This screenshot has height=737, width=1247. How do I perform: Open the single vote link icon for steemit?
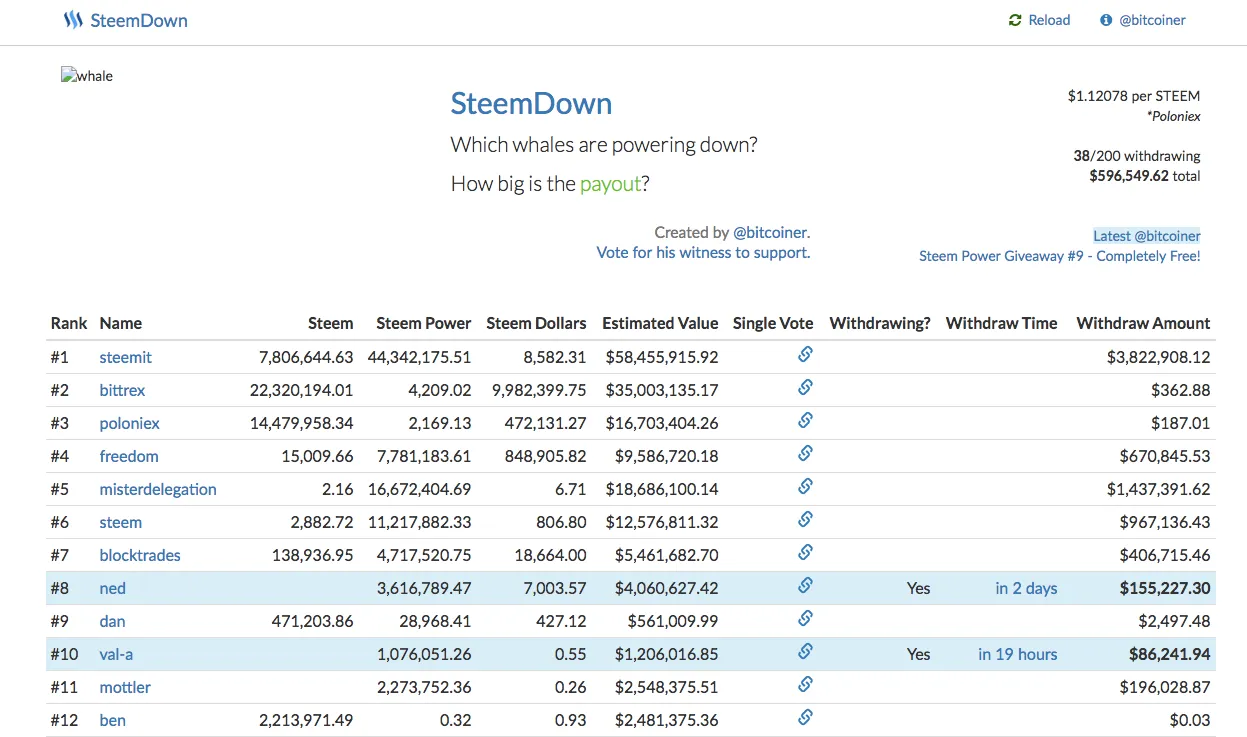[805, 354]
